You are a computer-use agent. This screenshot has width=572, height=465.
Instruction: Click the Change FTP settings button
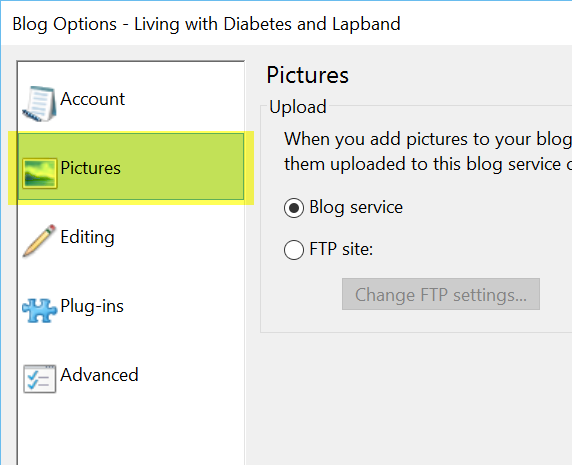tap(441, 294)
